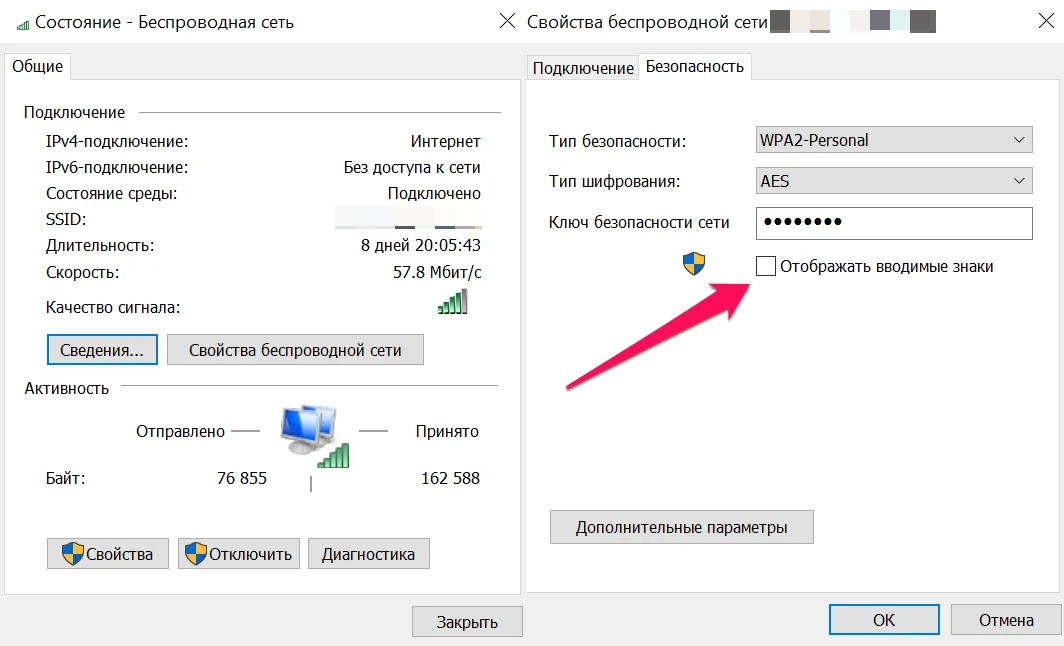Screen dimensions: 1064x646
Task: Open Свойства беспроводной сети button
Action: coord(295,349)
